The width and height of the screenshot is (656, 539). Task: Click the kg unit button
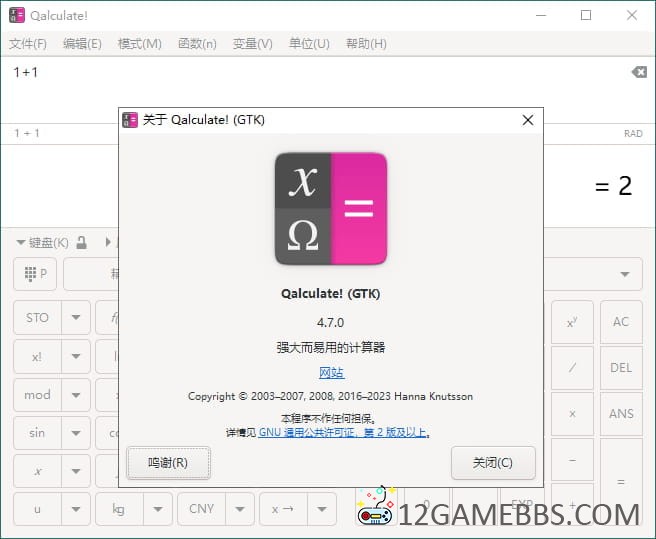(x=119, y=509)
